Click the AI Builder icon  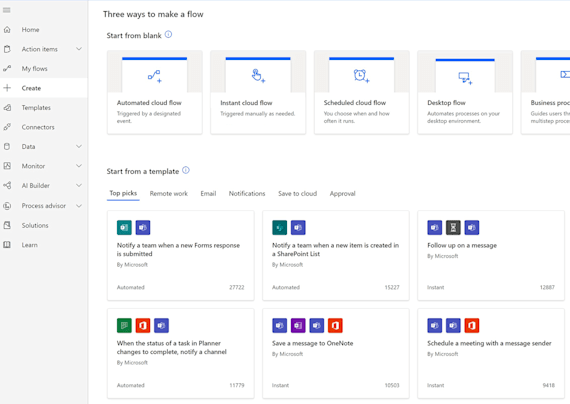pyautogui.click(x=7, y=185)
